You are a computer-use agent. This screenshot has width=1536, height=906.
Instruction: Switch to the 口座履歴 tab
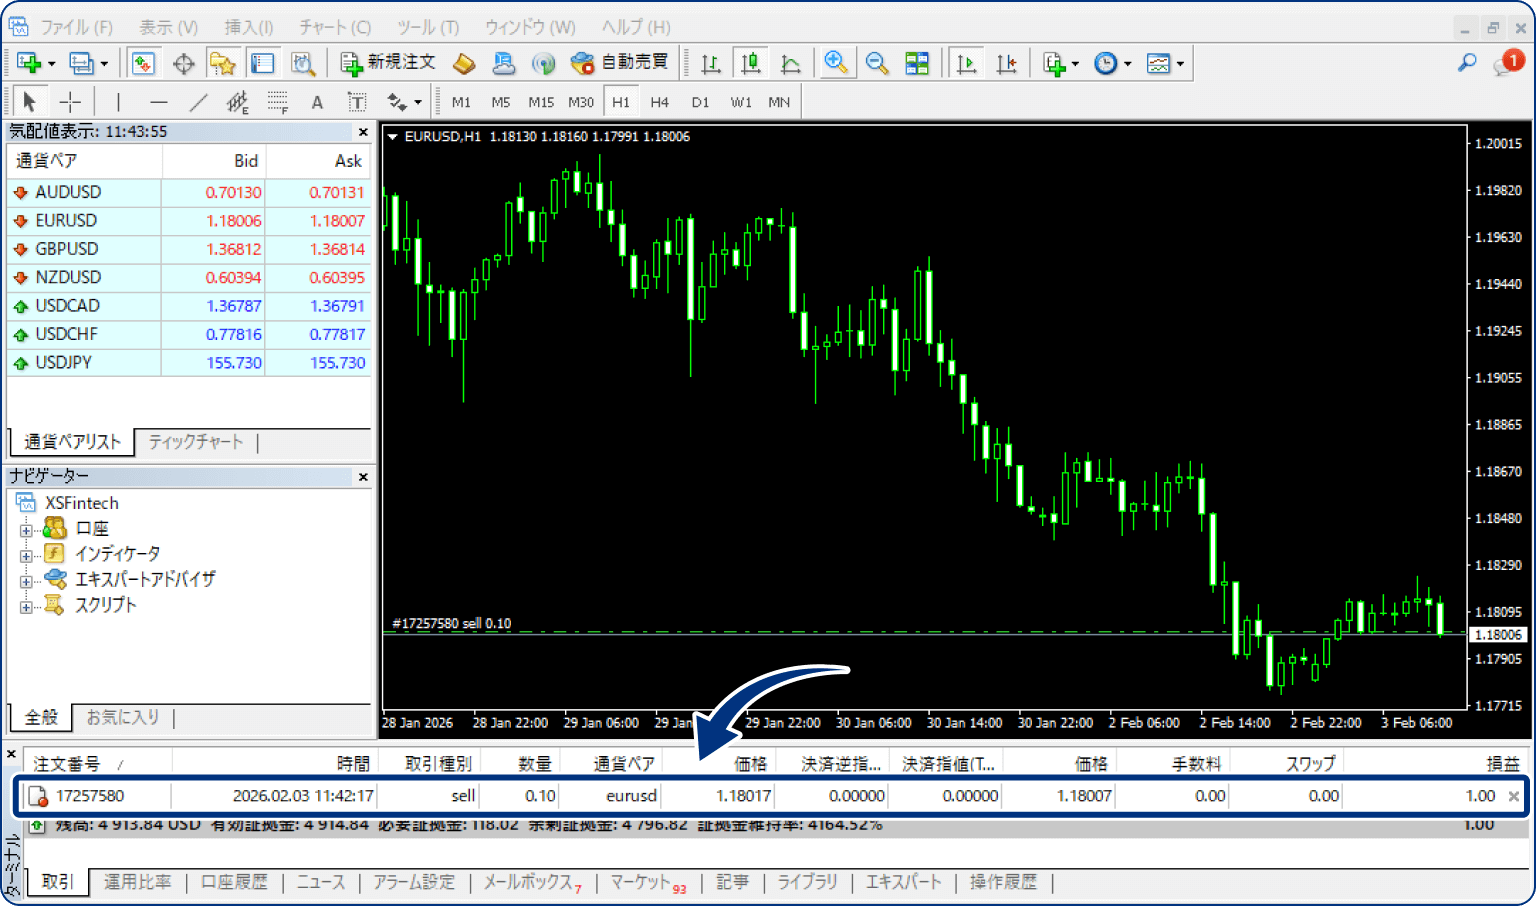pos(234,882)
